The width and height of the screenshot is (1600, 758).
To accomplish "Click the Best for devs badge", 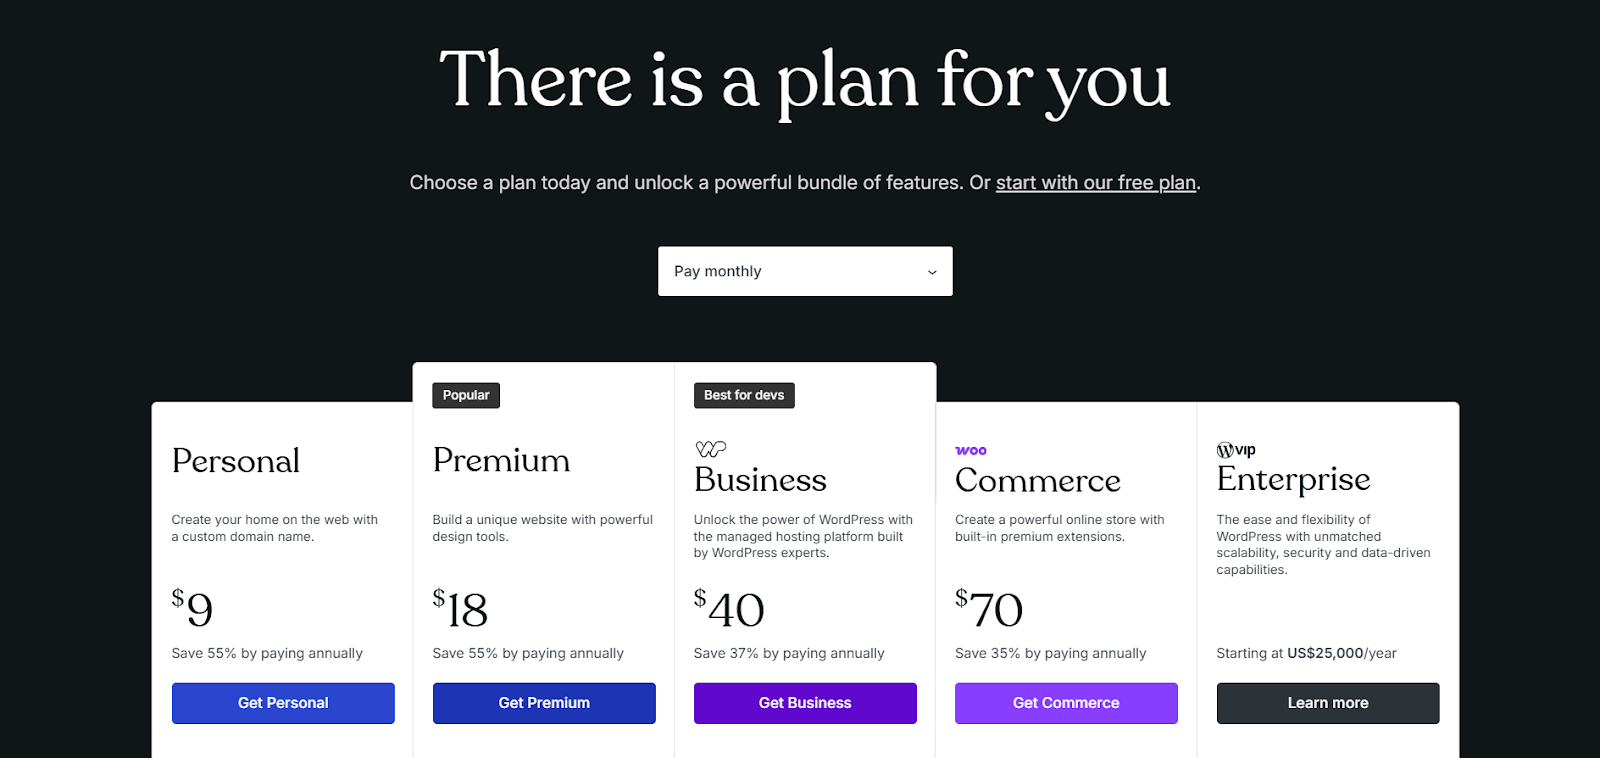I will pyautogui.click(x=744, y=395).
